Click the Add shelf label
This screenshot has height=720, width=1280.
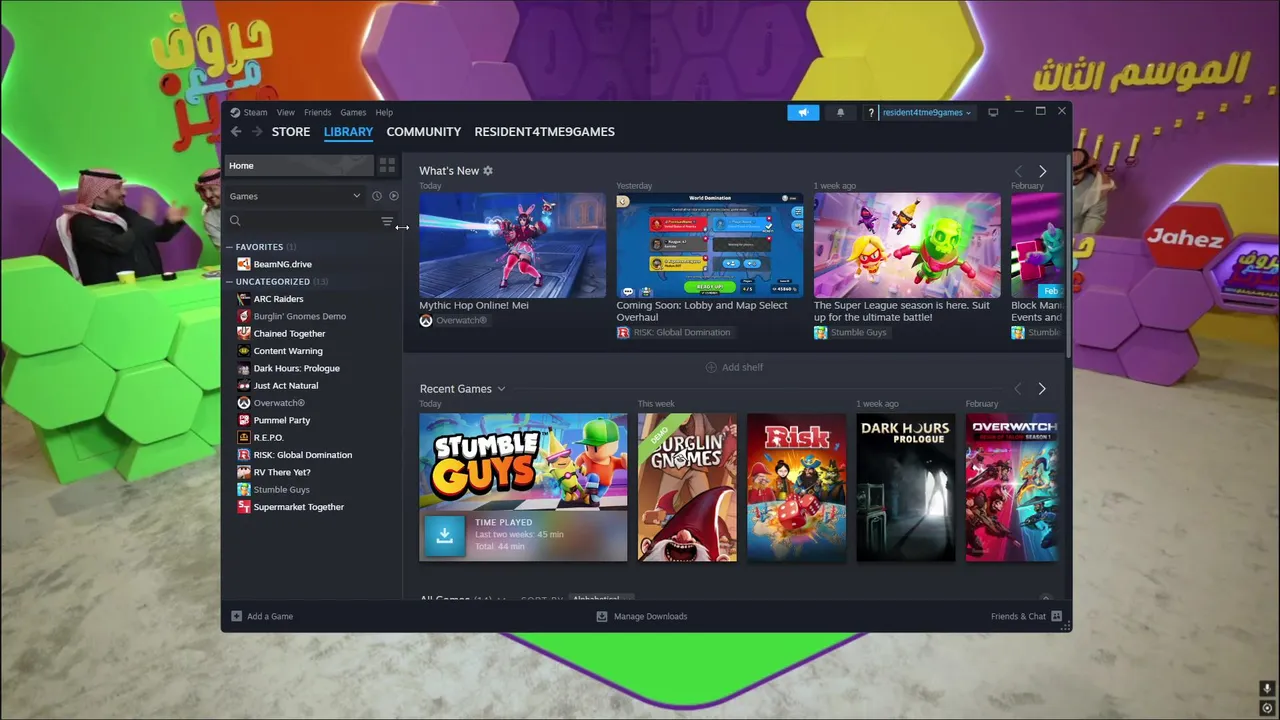click(x=742, y=367)
